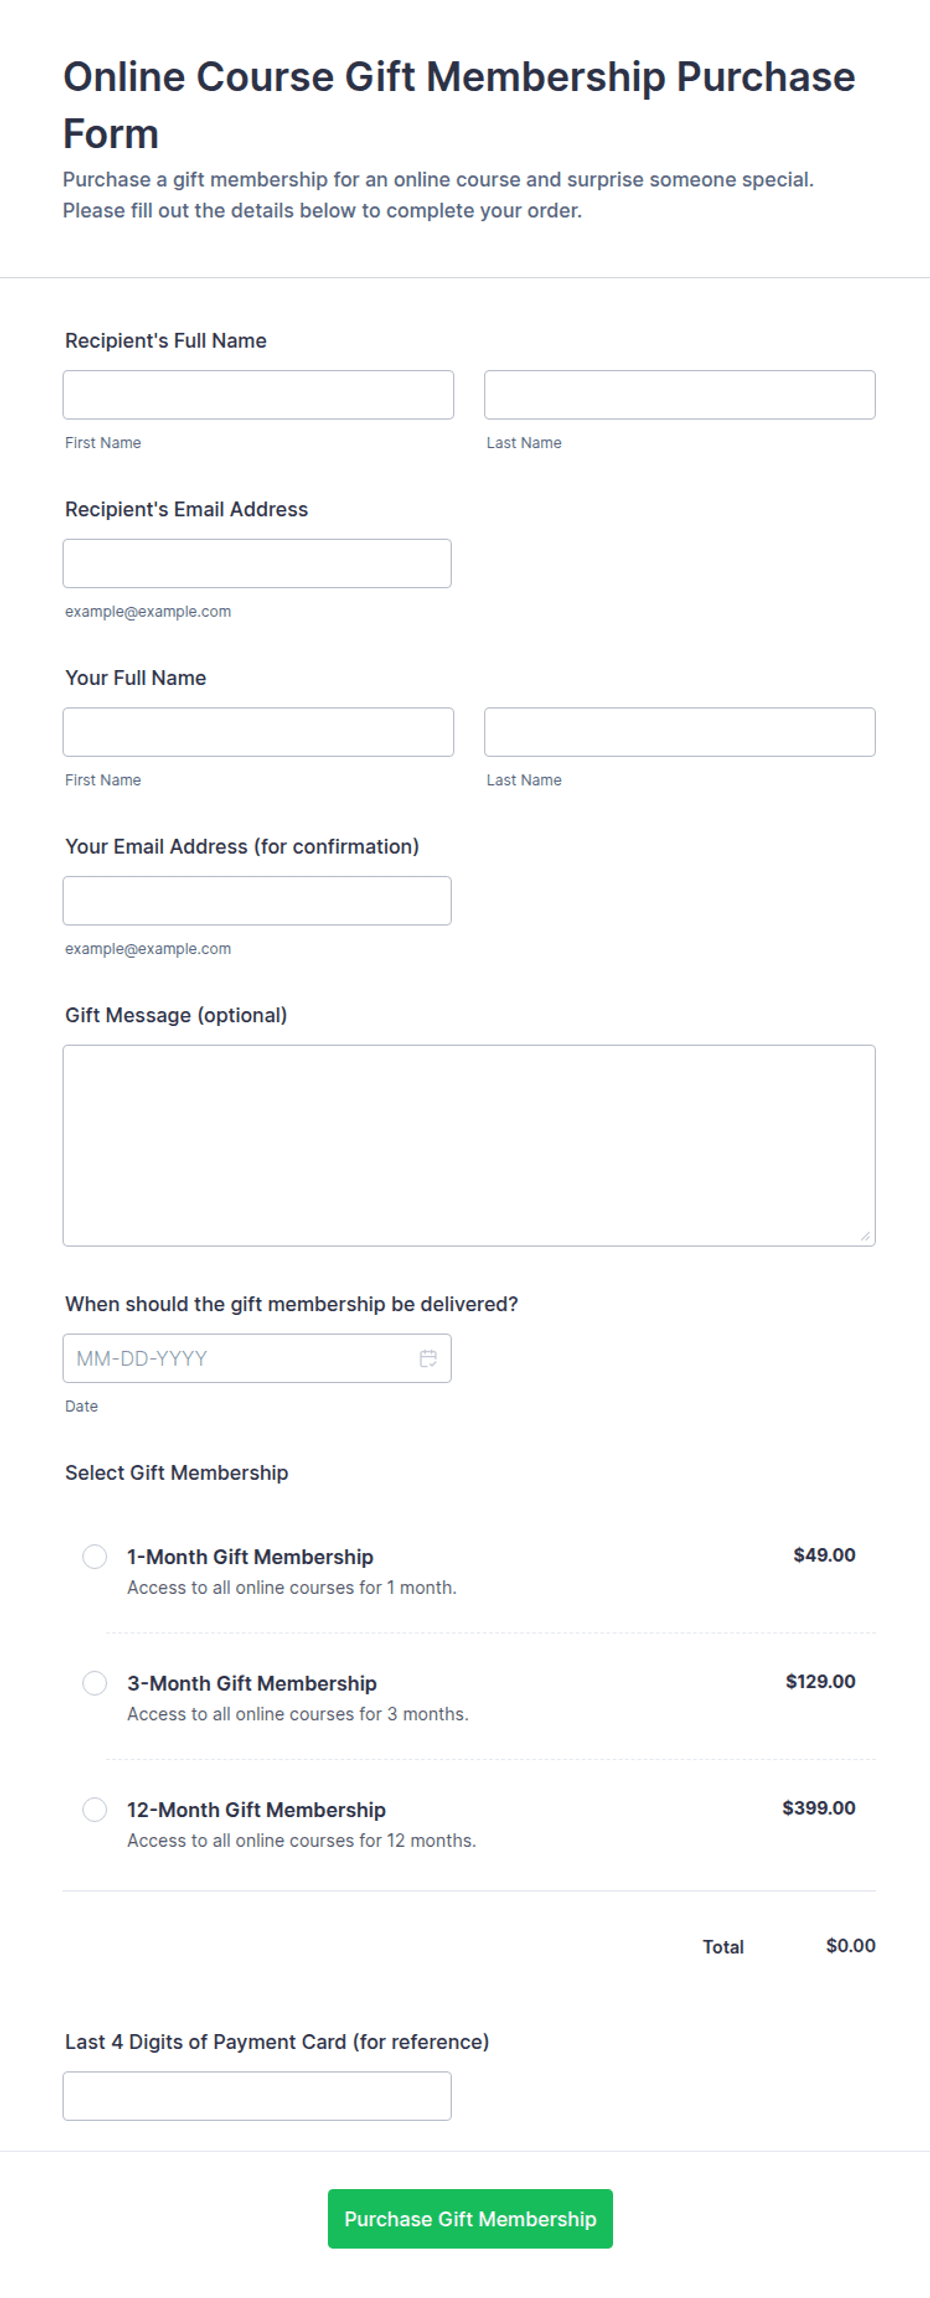Choose the 3-Month Gift Membership option

coord(95,1683)
